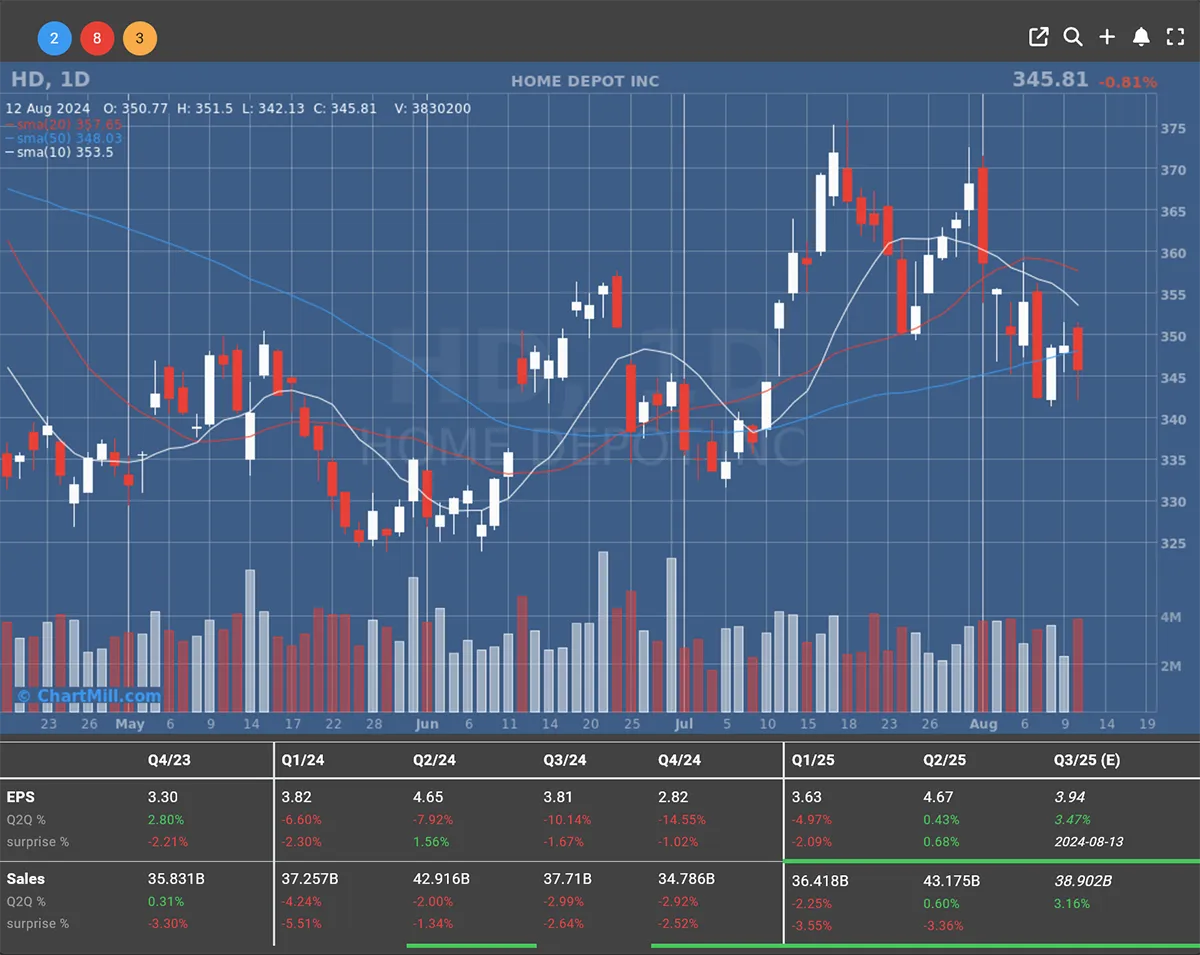Click the sales value 37.71B
Viewport: 1200px width, 955px height.
point(568,879)
